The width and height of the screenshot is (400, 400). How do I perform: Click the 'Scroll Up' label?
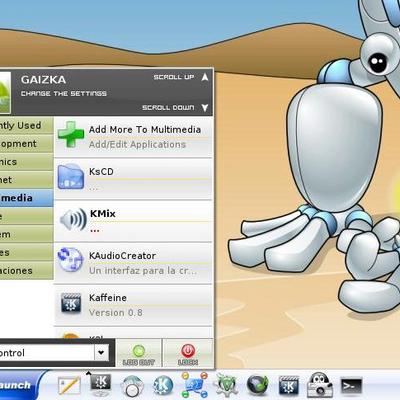(174, 77)
